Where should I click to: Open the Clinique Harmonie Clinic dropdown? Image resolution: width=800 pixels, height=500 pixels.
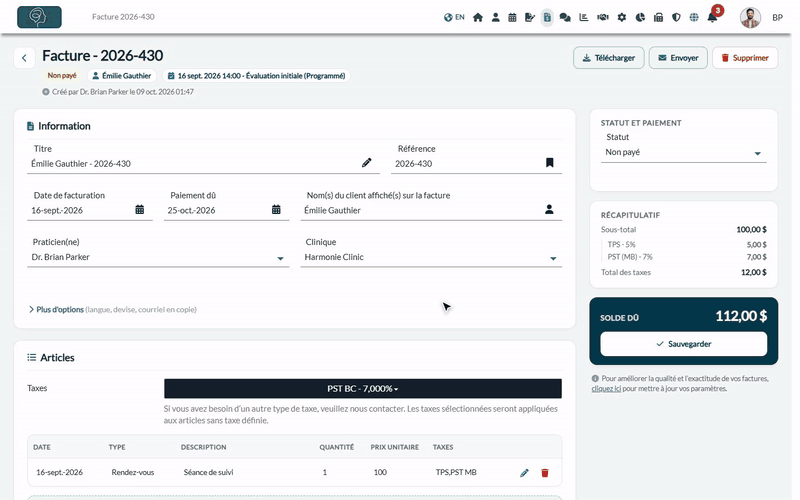pyautogui.click(x=431, y=257)
